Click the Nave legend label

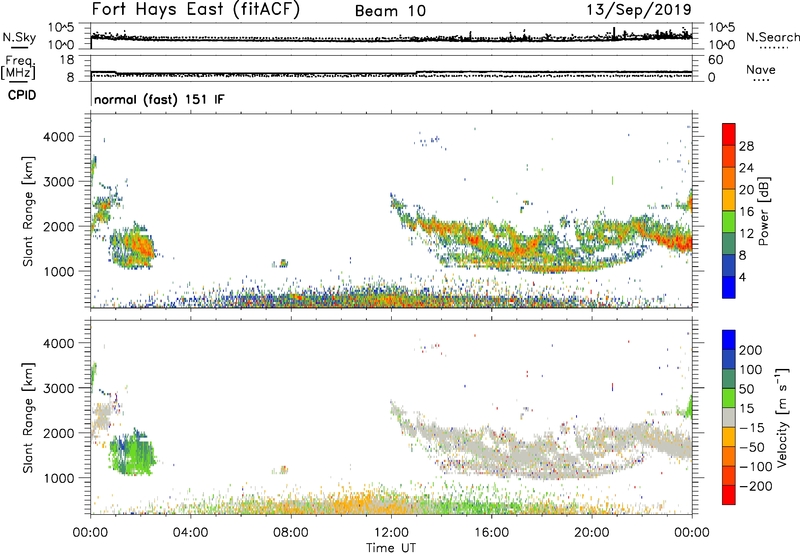click(x=760, y=70)
